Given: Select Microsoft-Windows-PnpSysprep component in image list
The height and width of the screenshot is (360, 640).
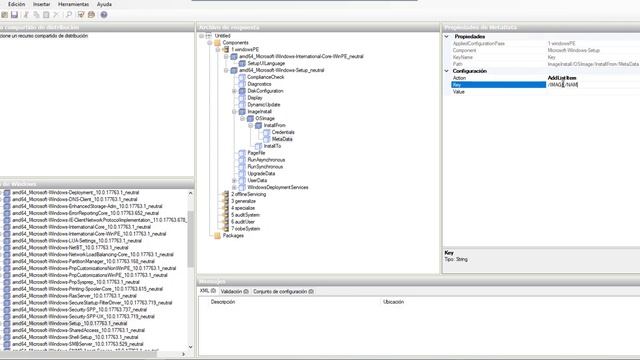Looking at the screenshot, I should [76, 282].
